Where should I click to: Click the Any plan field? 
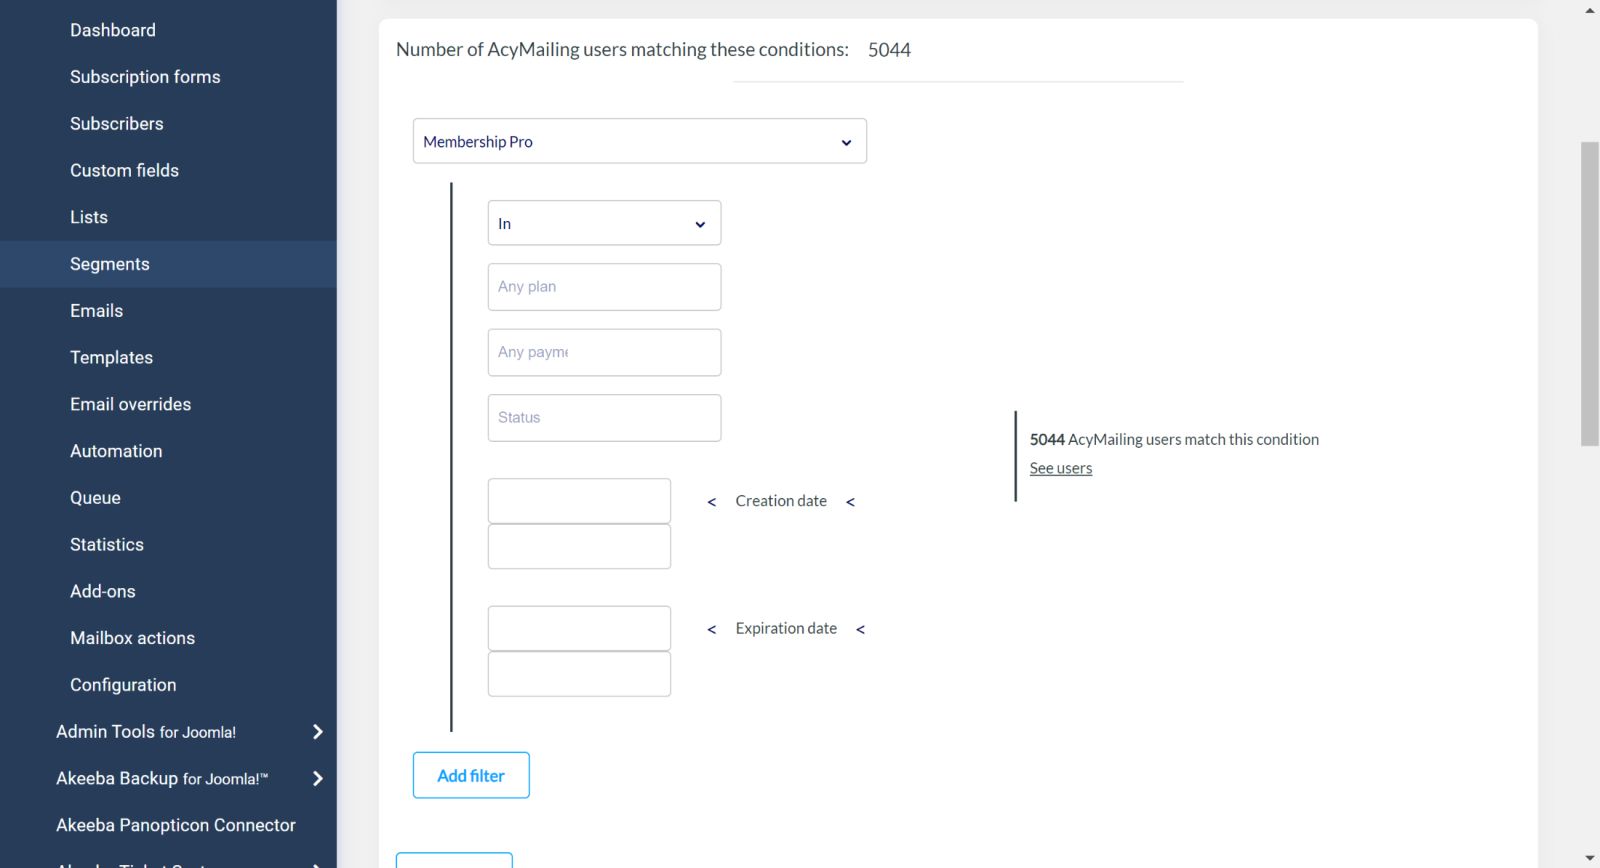(604, 287)
